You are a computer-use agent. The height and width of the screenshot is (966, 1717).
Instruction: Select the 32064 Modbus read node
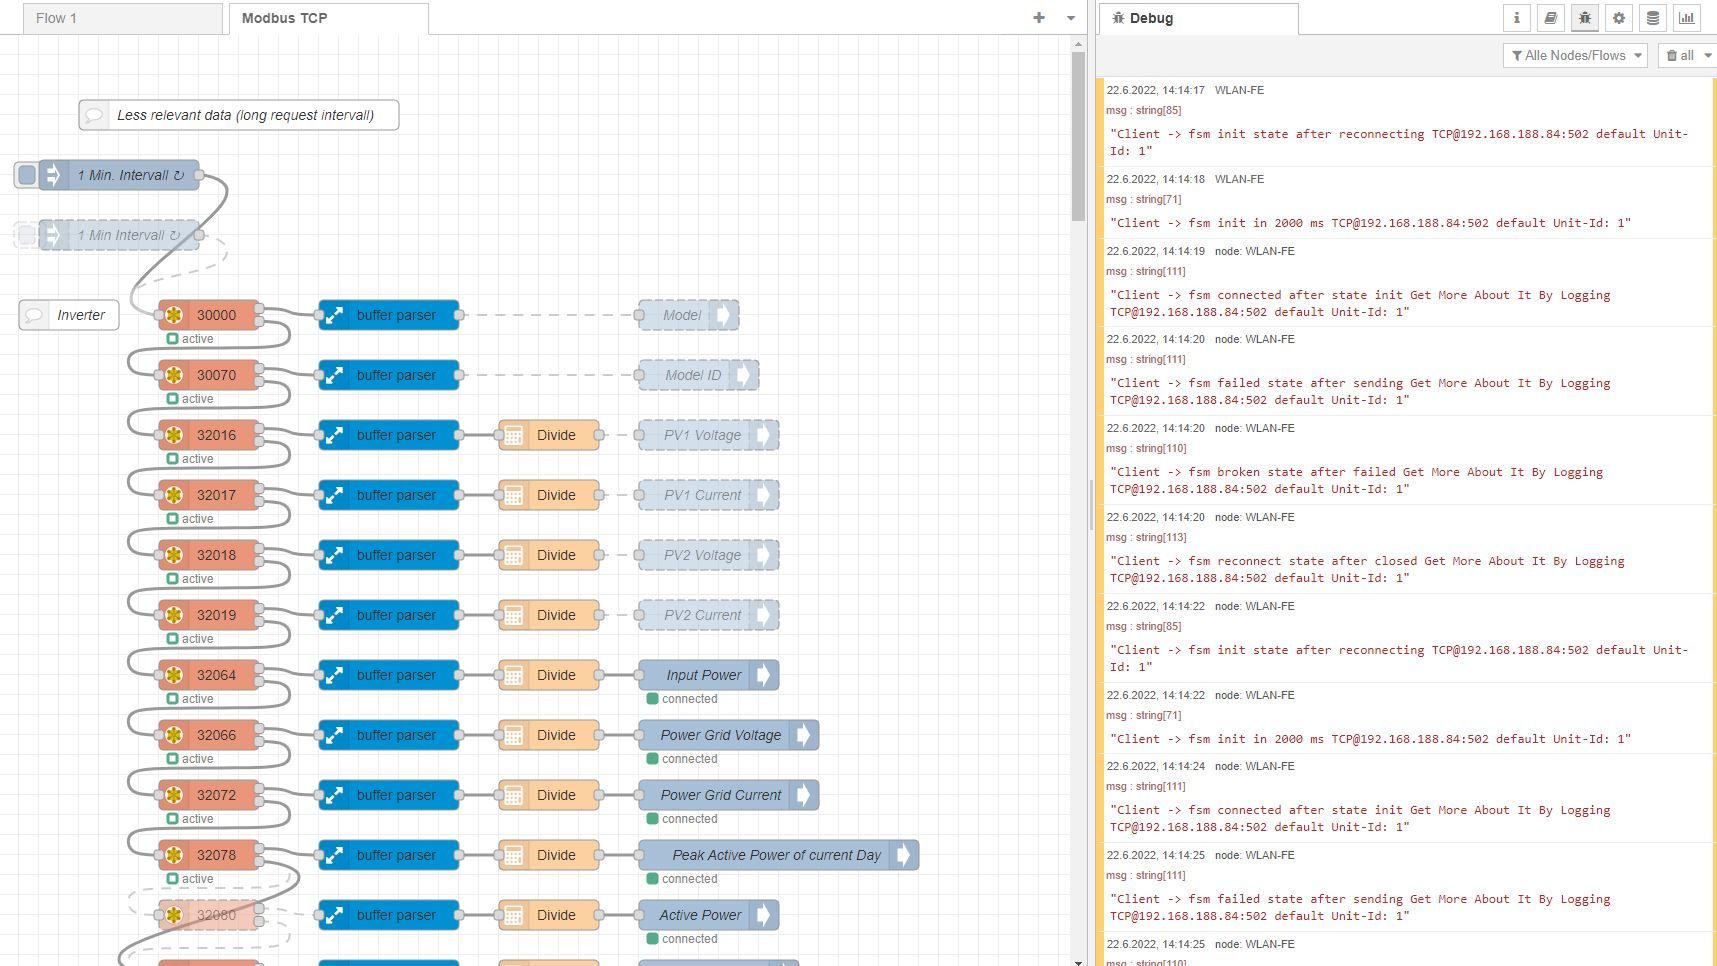(209, 675)
